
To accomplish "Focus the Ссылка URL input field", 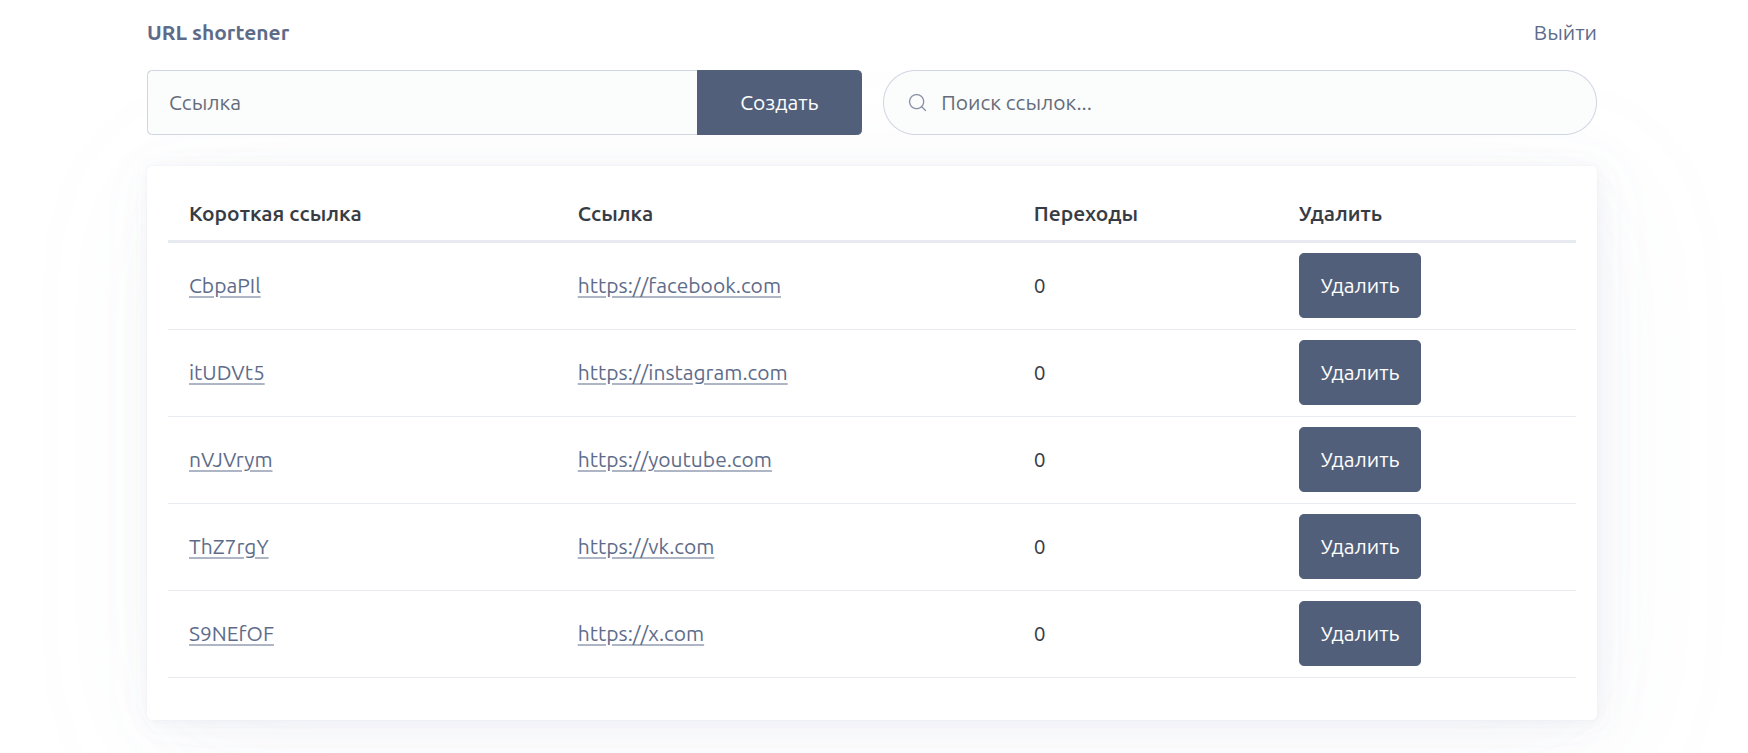I will (x=422, y=102).
